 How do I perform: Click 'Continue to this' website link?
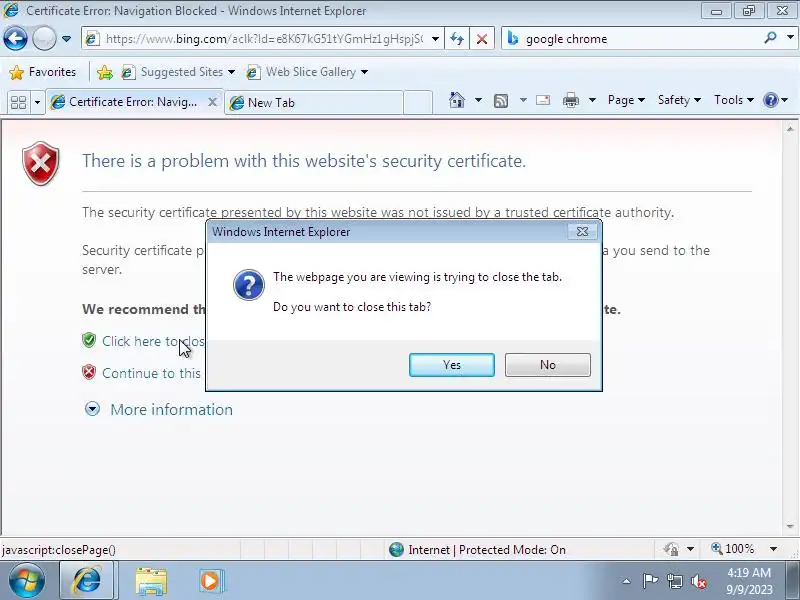click(x=152, y=373)
